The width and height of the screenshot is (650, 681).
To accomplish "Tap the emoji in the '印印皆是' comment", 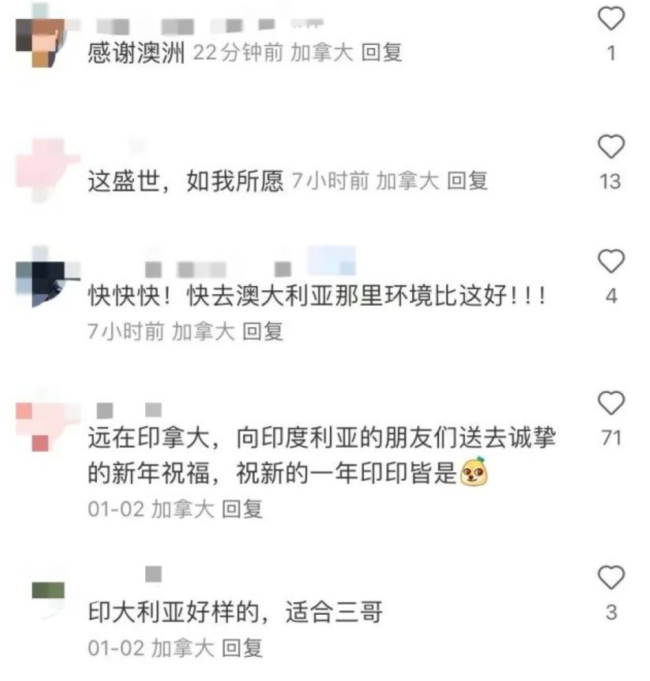I will 474,471.
